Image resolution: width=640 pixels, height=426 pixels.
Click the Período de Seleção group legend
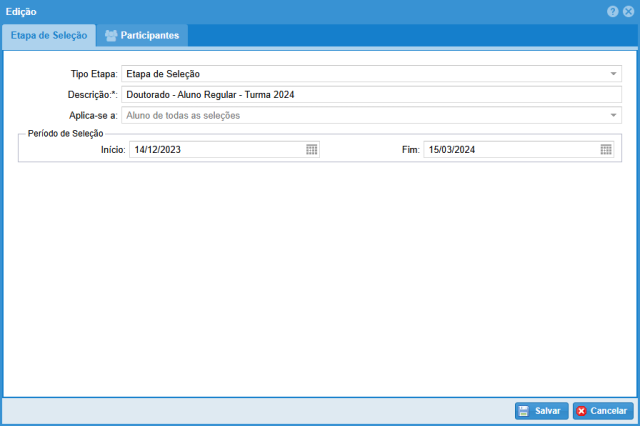point(65,133)
